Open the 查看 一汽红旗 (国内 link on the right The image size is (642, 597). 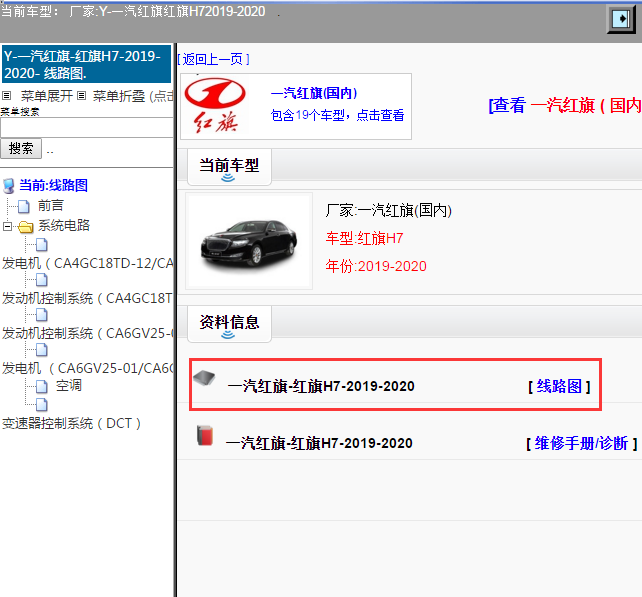tap(565, 106)
